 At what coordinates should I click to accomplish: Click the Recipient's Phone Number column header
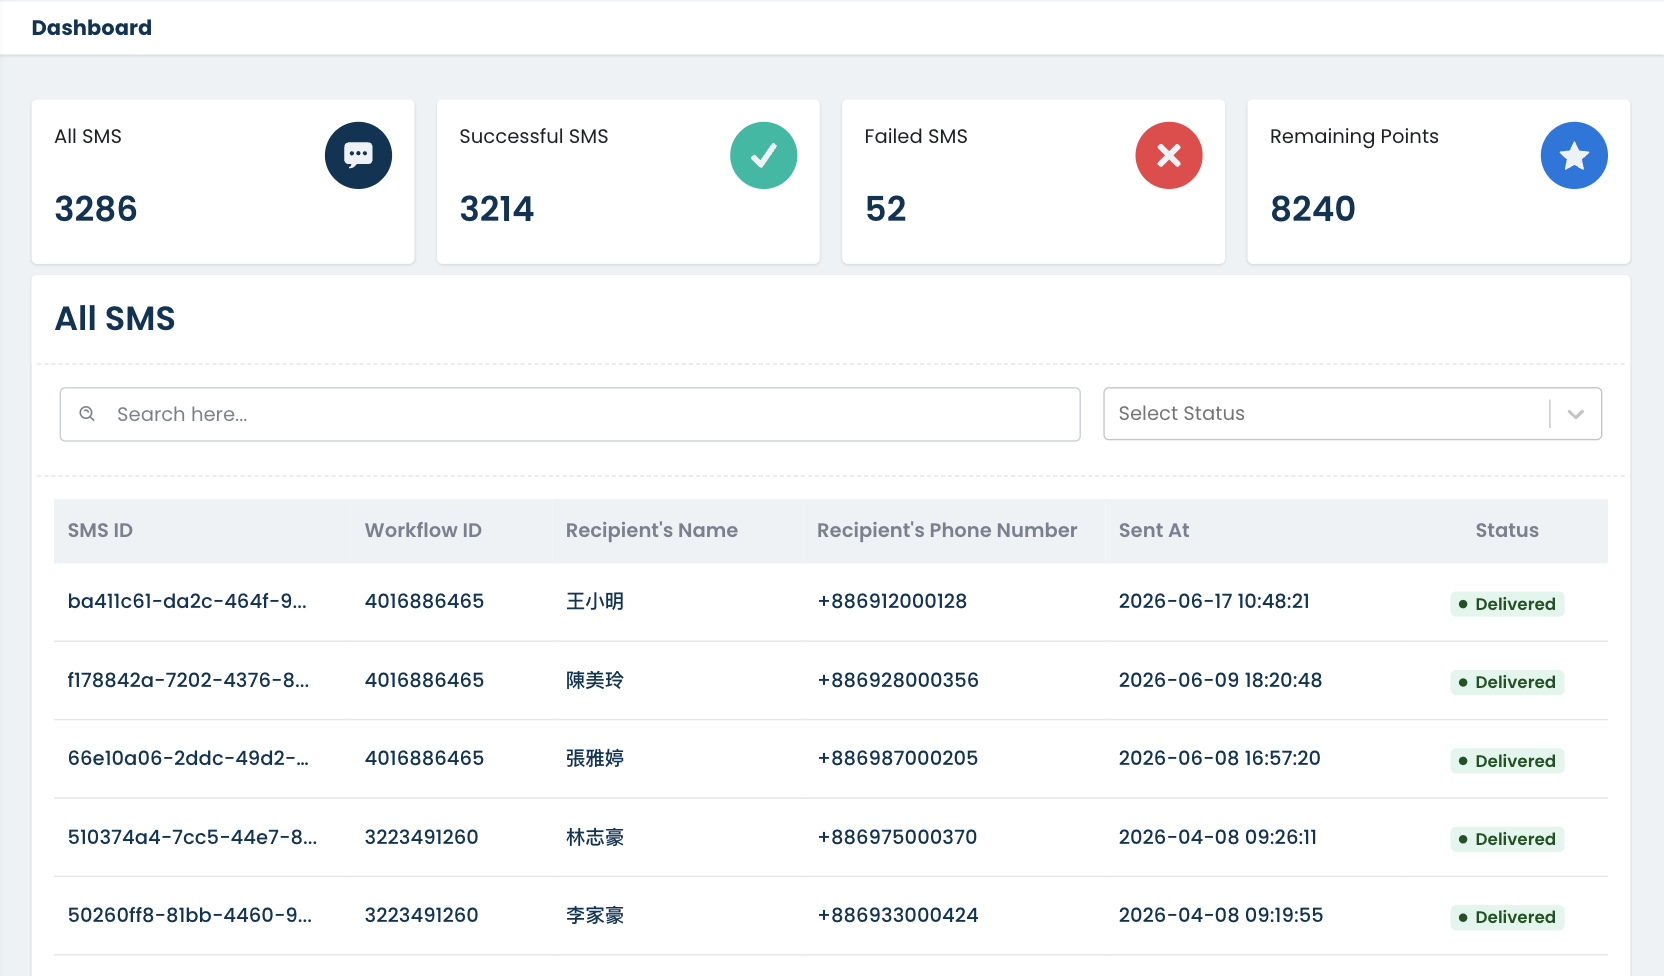point(947,531)
